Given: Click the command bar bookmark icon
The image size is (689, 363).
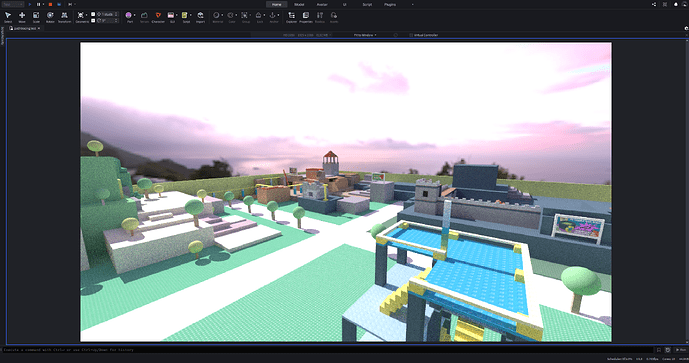Looking at the screenshot, I should click(x=659, y=350).
